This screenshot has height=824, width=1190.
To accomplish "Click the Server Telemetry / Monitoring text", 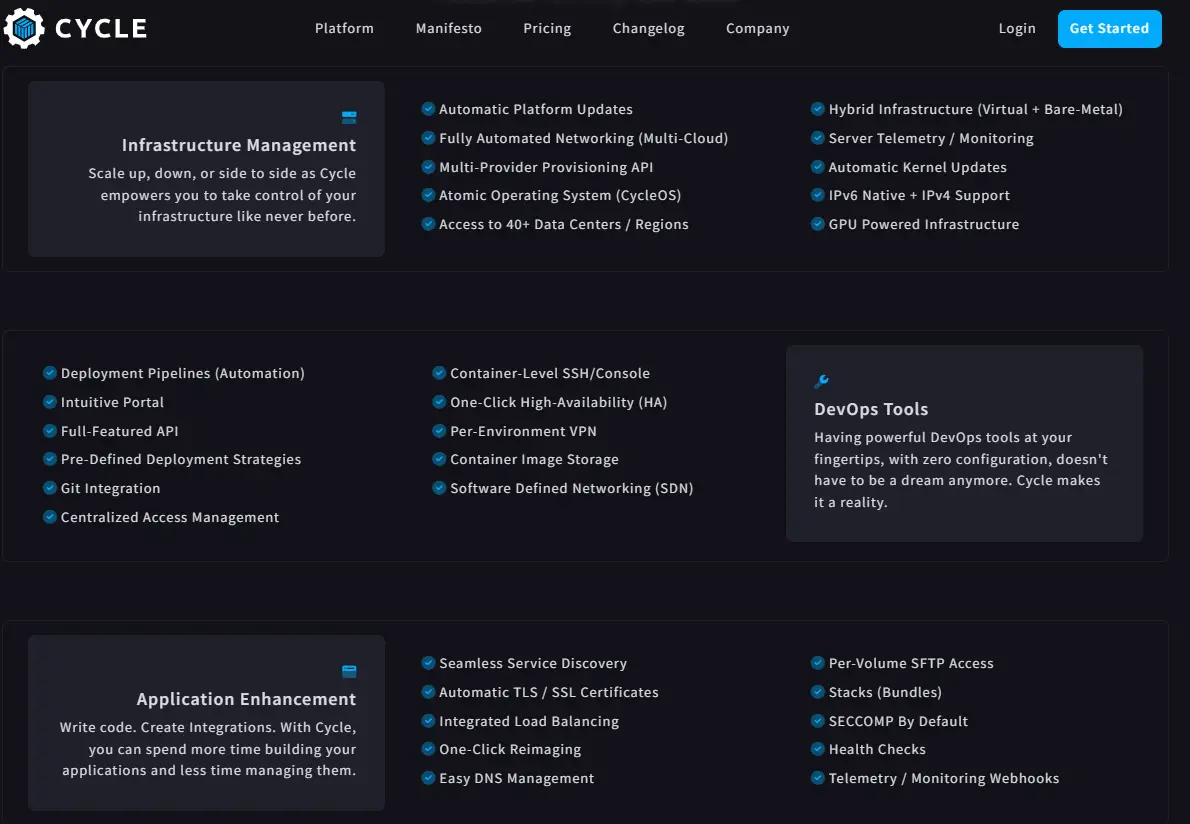I will pos(930,138).
